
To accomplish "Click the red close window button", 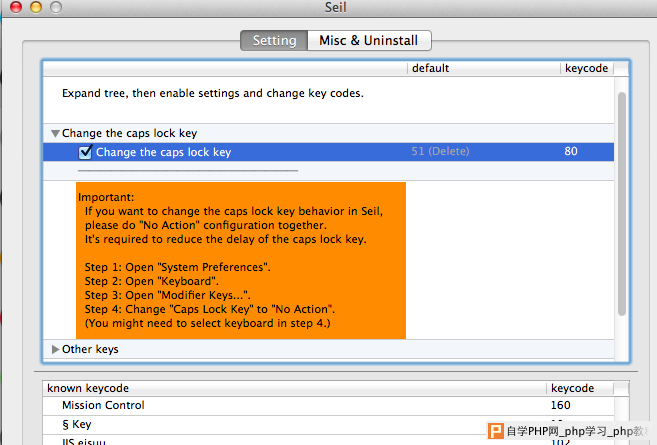I will (16, 7).
